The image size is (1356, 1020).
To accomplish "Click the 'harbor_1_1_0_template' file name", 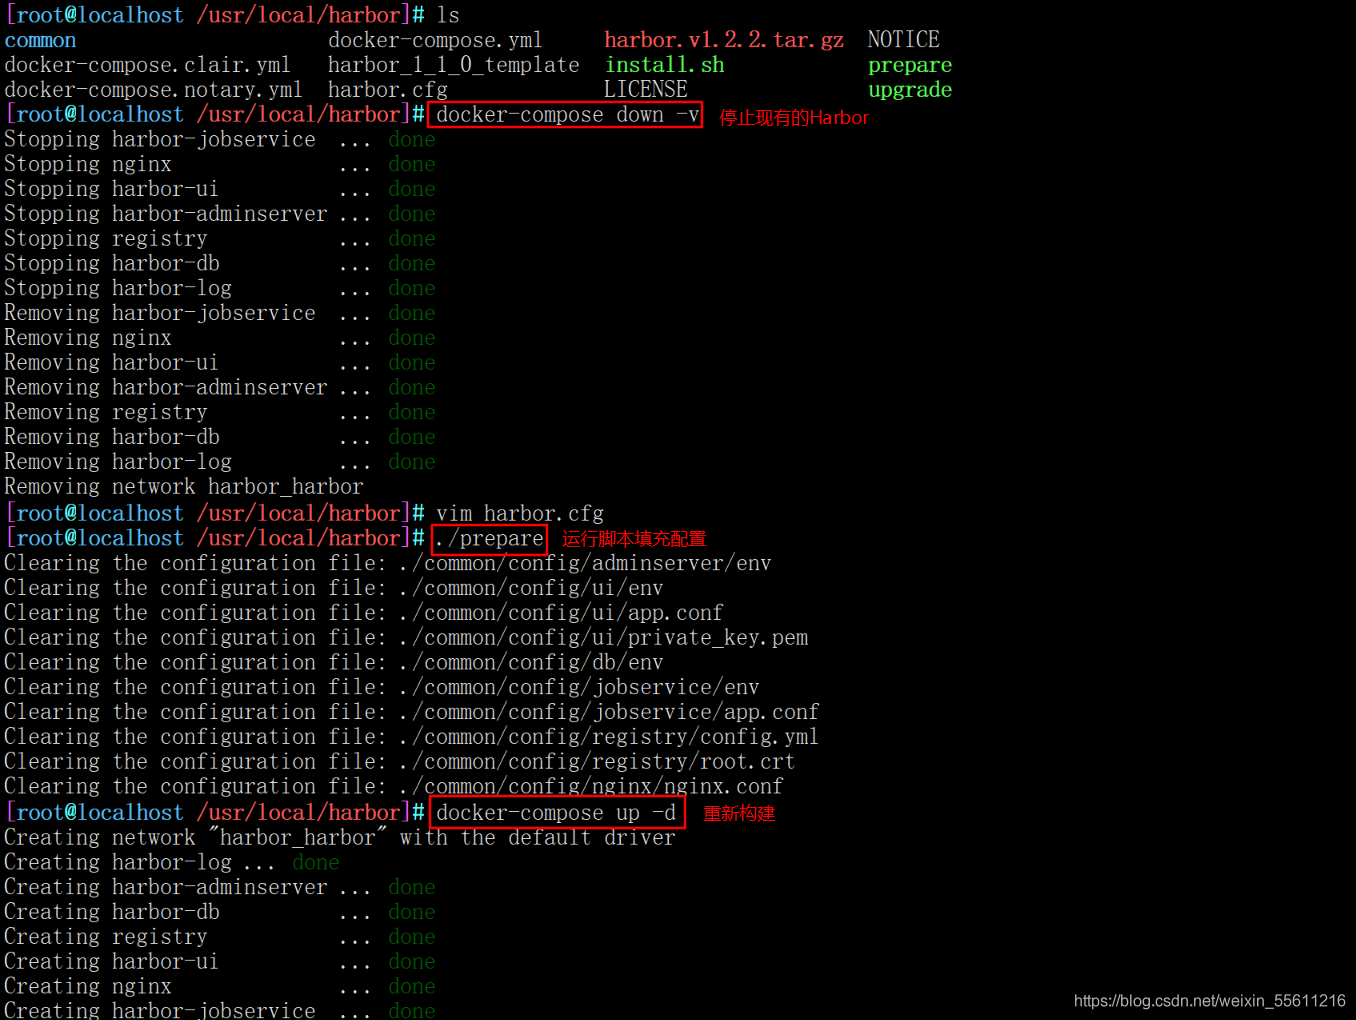I will 454,65.
